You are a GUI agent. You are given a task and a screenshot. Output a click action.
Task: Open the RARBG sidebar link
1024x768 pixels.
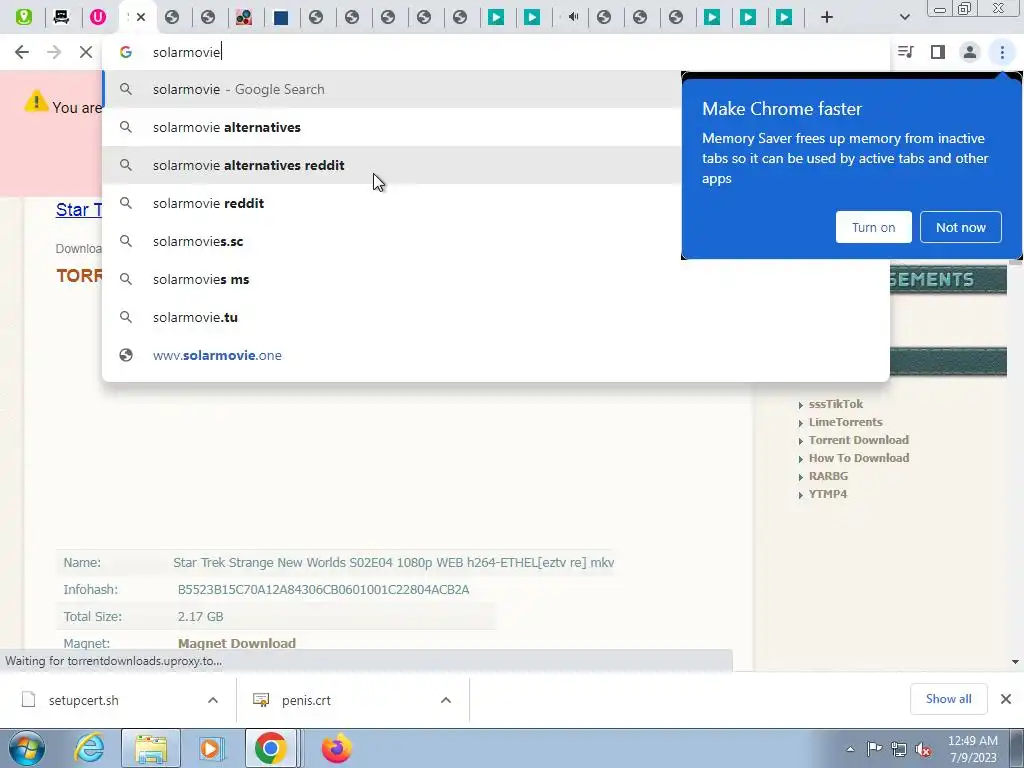point(828,476)
